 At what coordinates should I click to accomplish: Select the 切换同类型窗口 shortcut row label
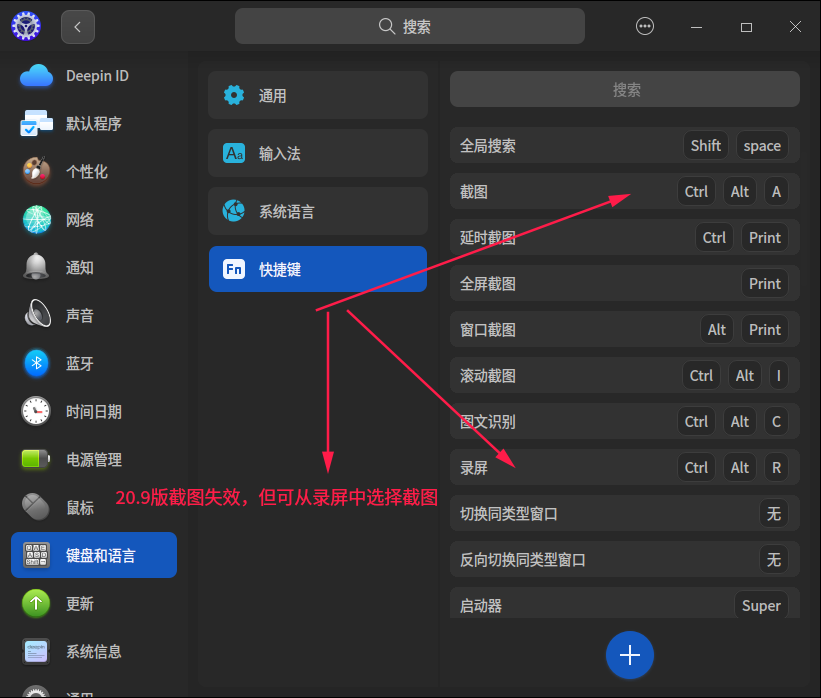(x=508, y=514)
